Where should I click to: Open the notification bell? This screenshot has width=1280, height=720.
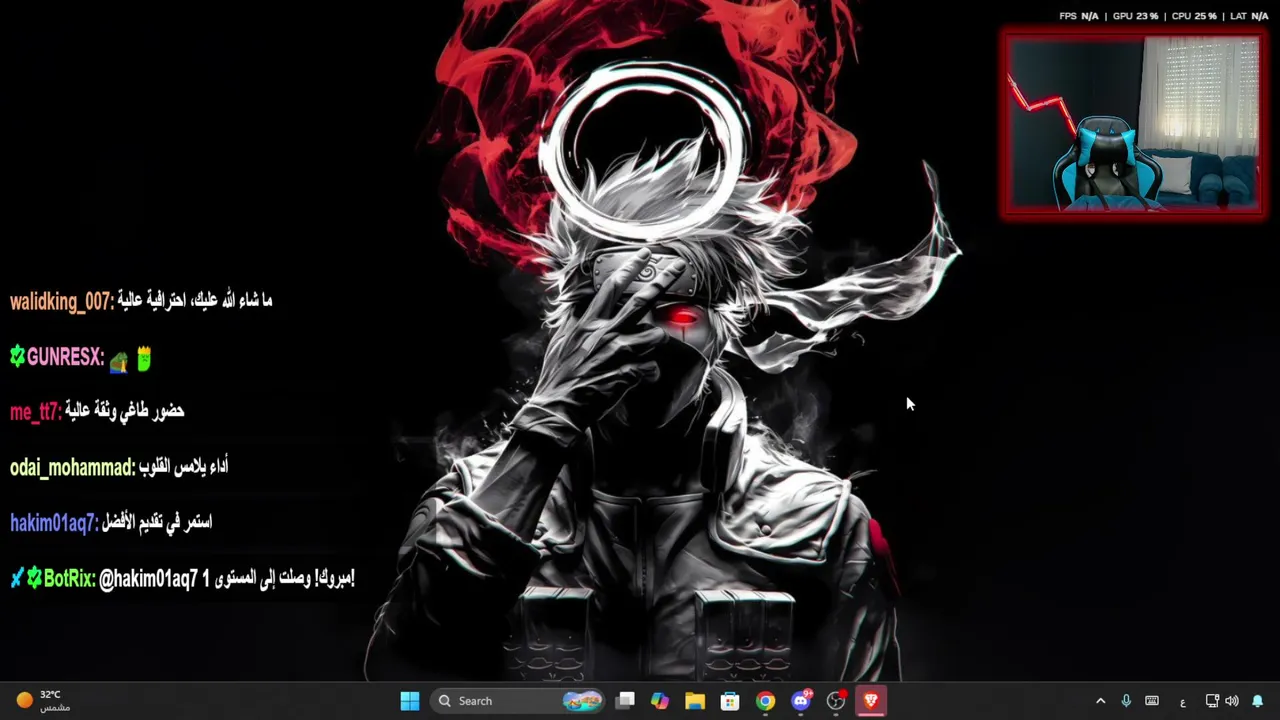tap(1258, 701)
